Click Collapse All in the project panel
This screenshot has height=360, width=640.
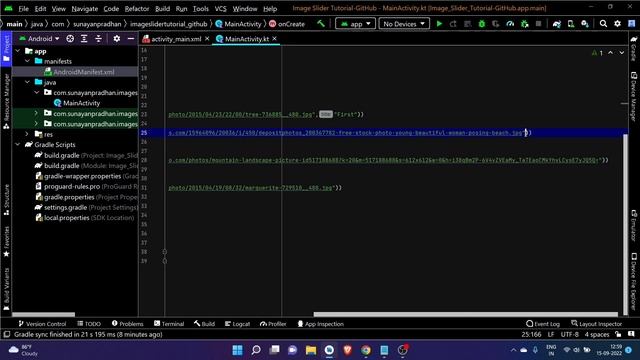[98, 38]
